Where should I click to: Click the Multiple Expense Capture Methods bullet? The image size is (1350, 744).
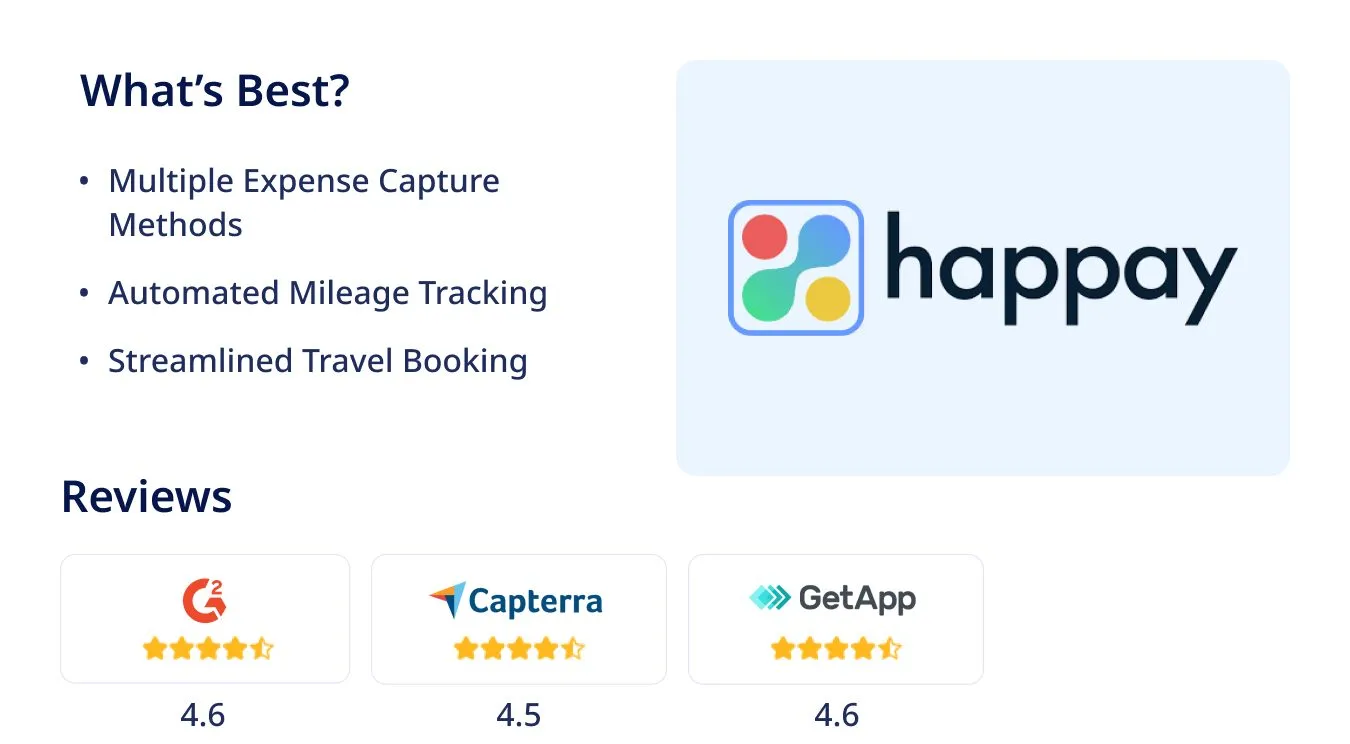(304, 203)
